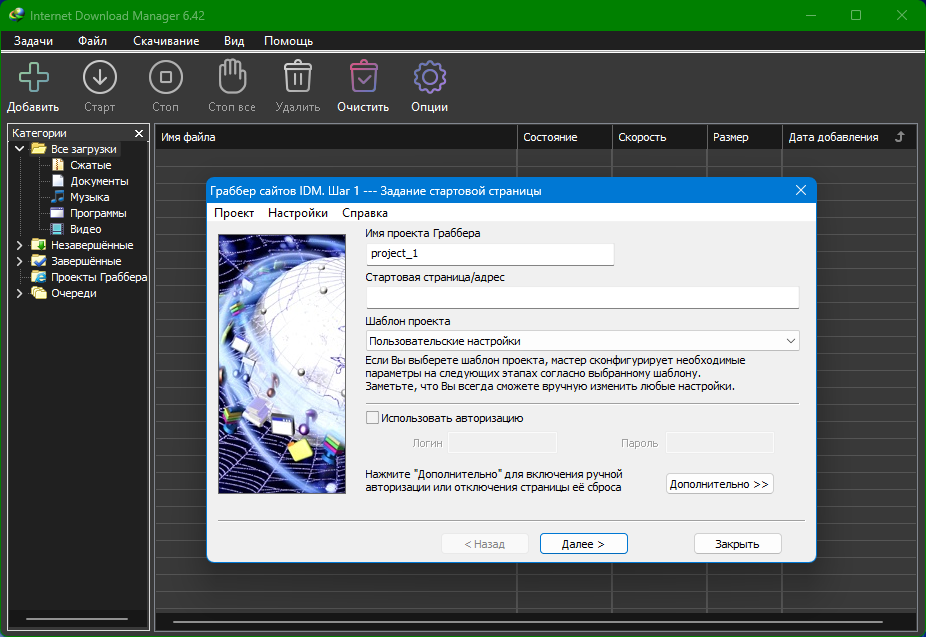Open the Скачивание menu
Image resolution: width=926 pixels, height=637 pixels.
166,41
